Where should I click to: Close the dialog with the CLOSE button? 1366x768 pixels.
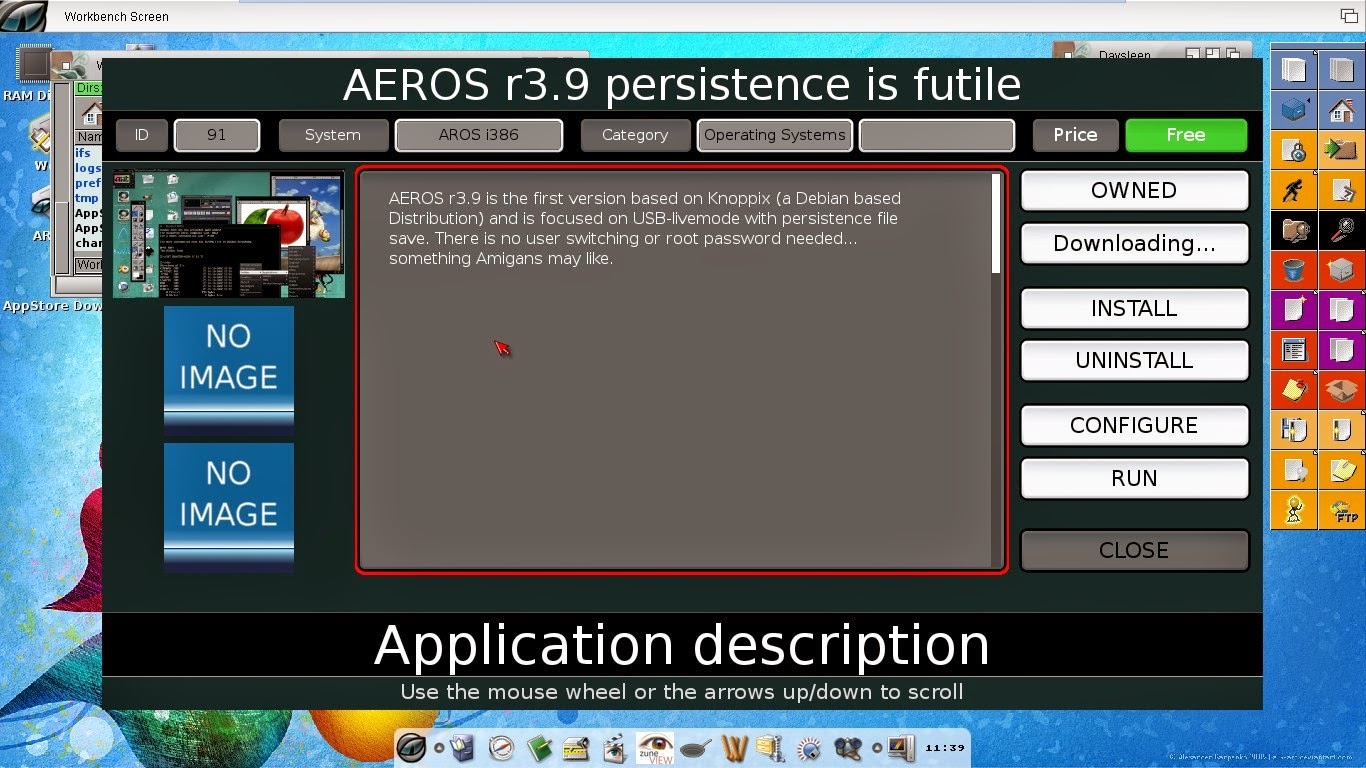point(1134,550)
